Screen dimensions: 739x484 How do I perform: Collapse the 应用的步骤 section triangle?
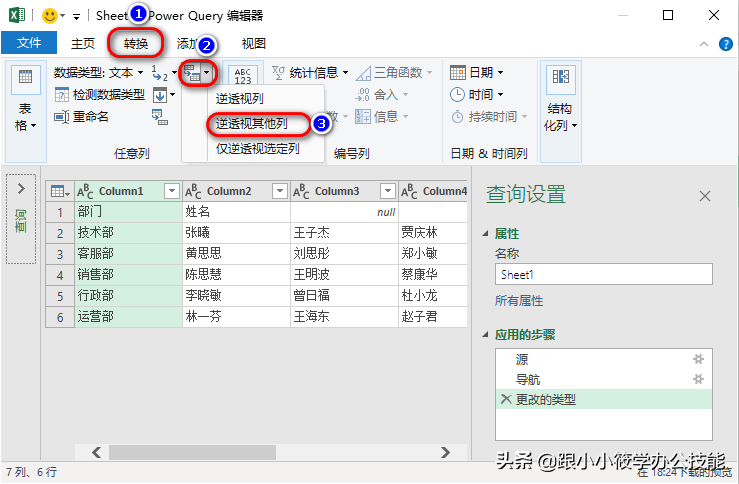coord(485,335)
